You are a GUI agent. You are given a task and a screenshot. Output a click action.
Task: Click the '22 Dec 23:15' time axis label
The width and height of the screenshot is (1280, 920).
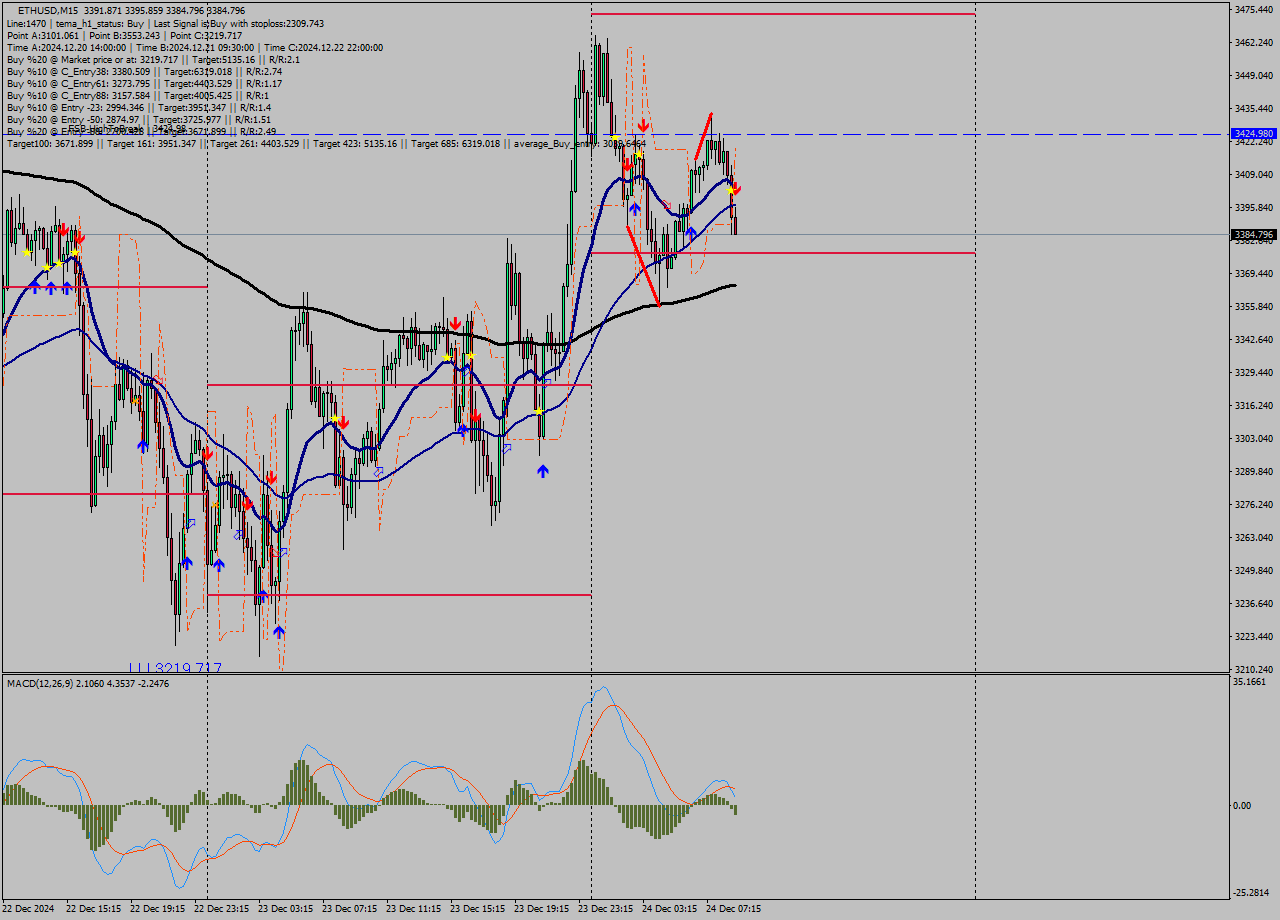221,909
